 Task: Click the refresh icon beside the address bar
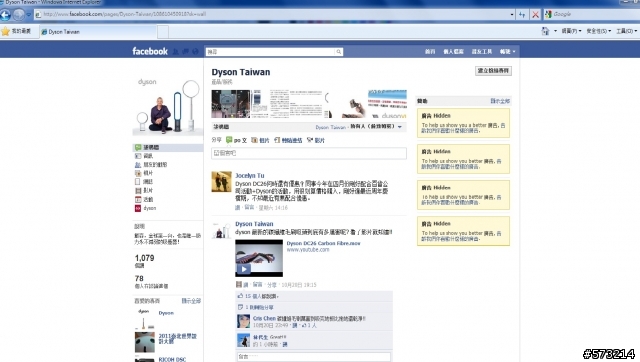(522, 15)
